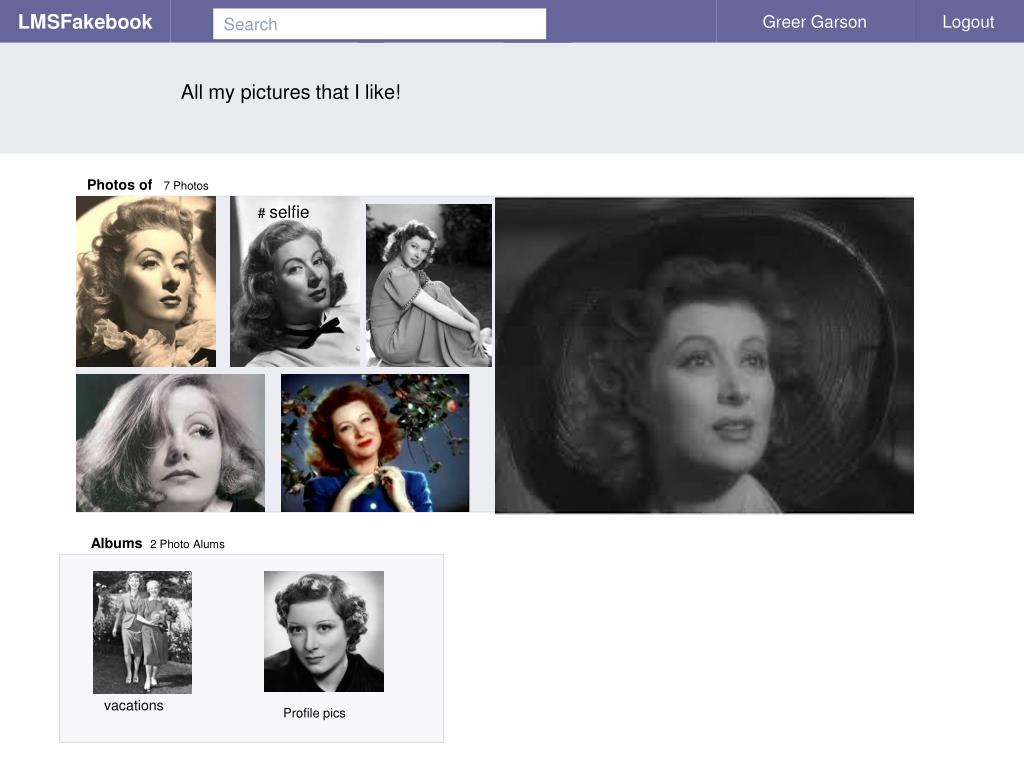Open the large photo with wide-brim hat

coord(705,355)
